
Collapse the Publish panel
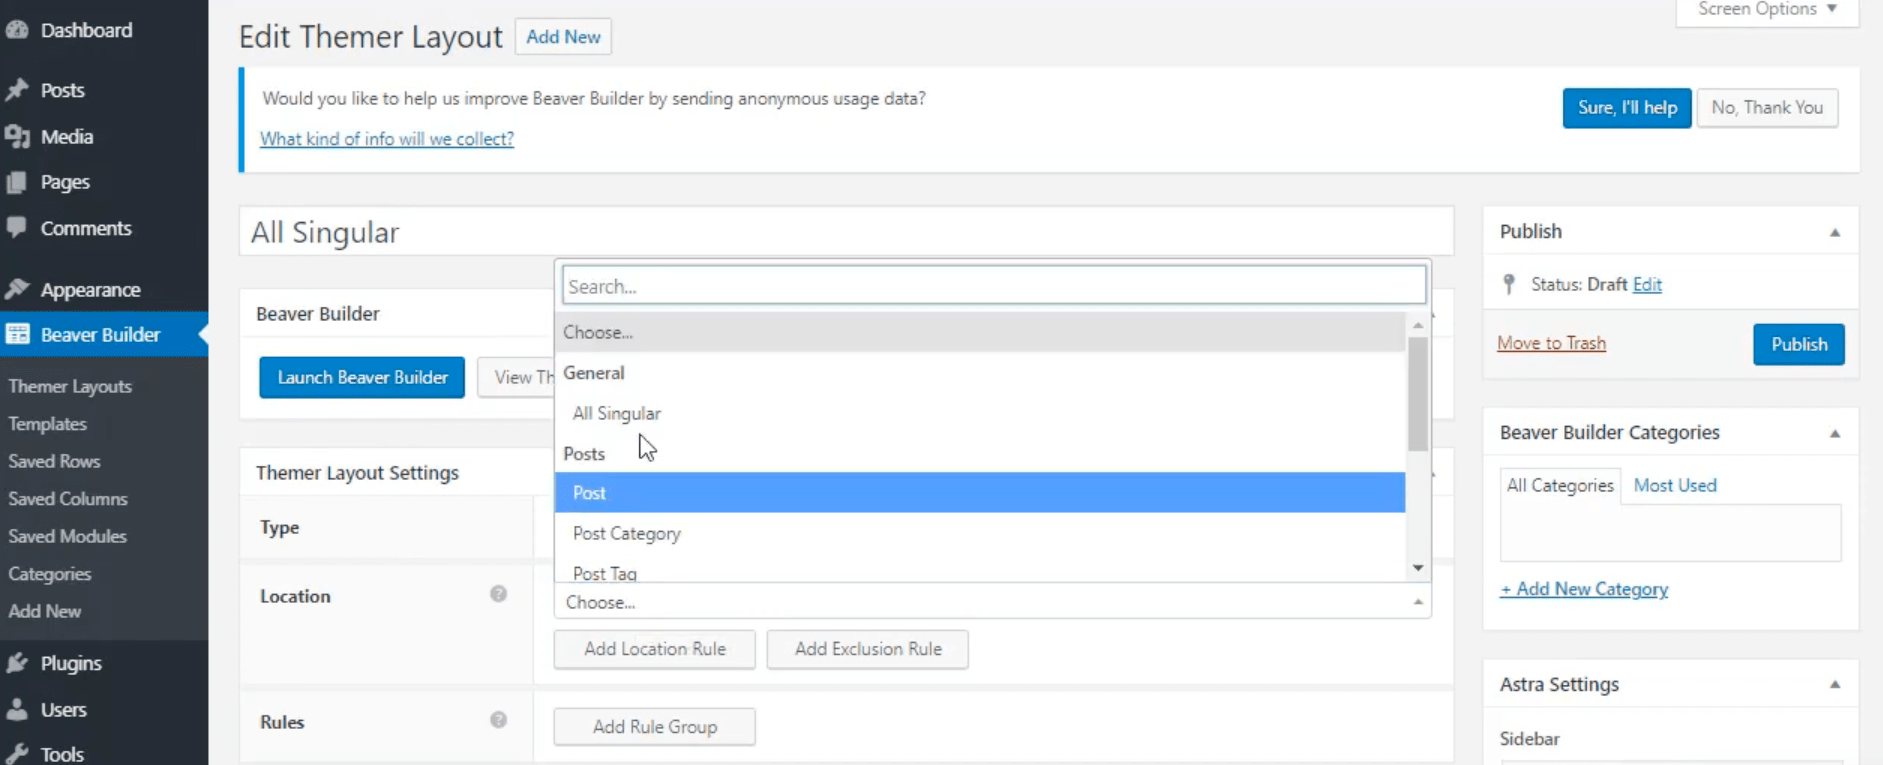pyautogui.click(x=1835, y=232)
